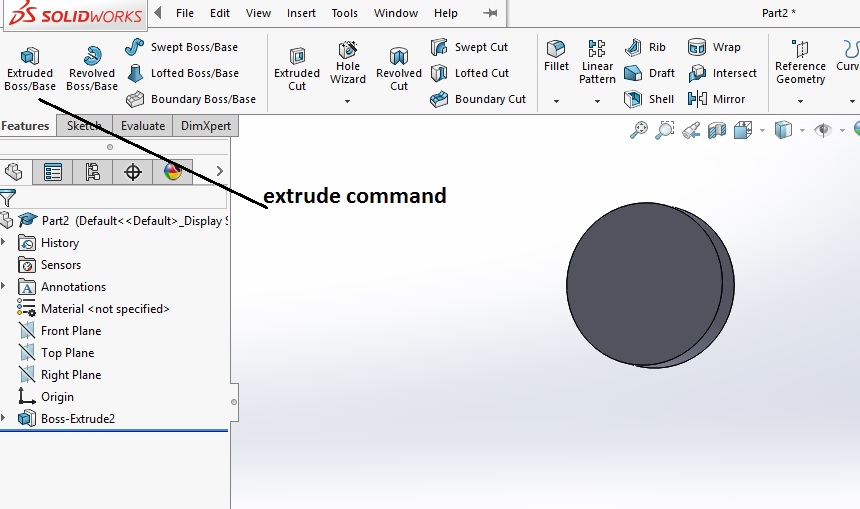Open the Window menu
This screenshot has height=509, width=860.
[396, 13]
